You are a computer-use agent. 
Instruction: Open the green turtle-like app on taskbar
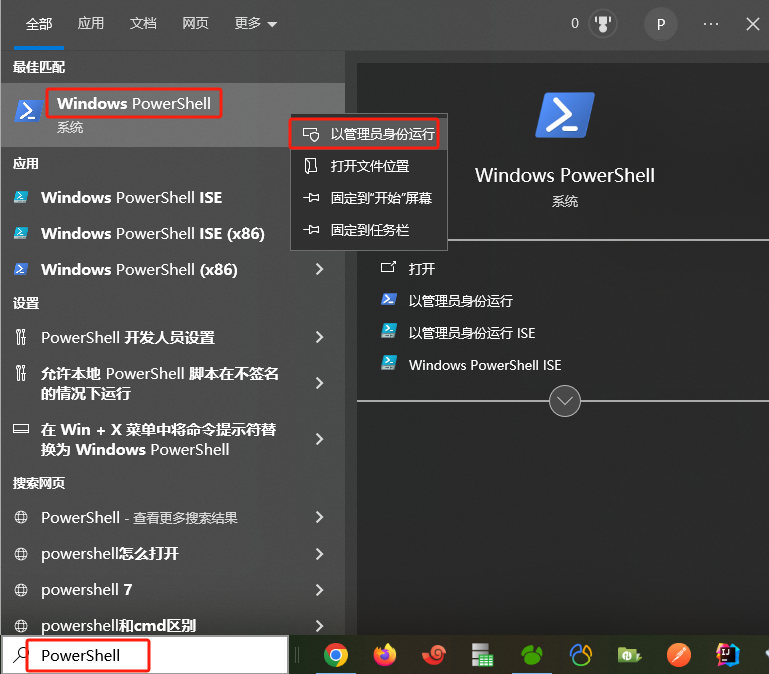pos(532,655)
